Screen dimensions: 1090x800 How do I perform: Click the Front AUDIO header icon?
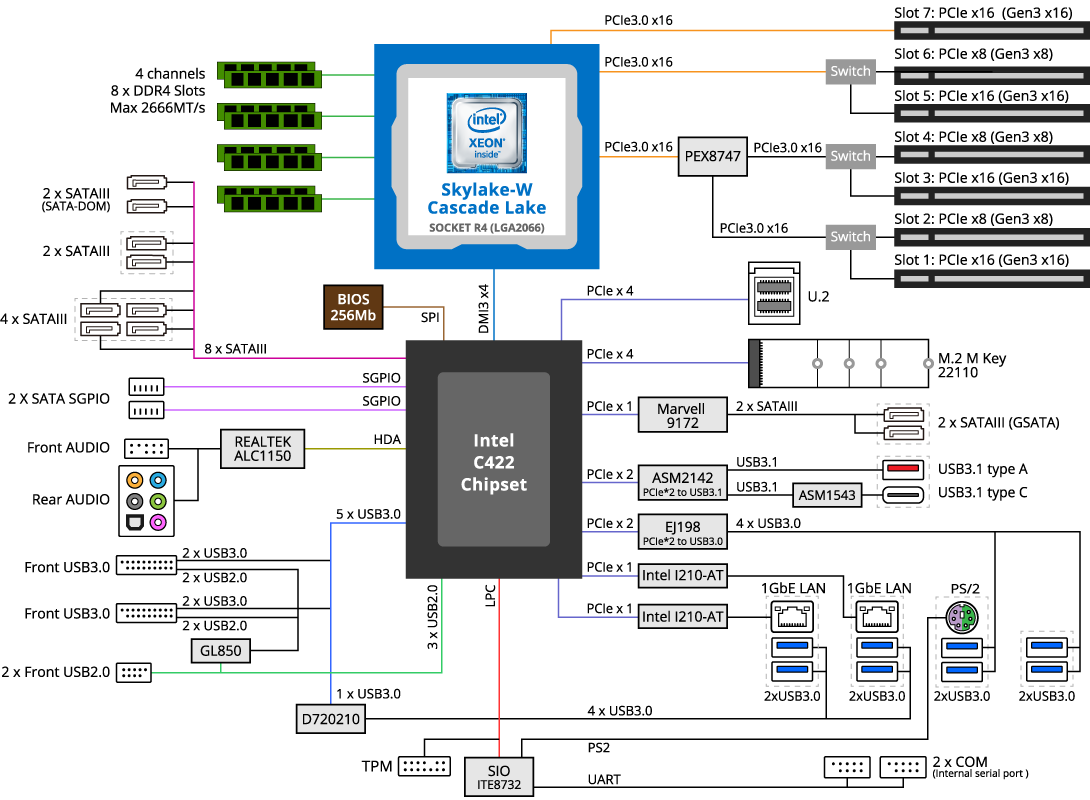click(146, 448)
